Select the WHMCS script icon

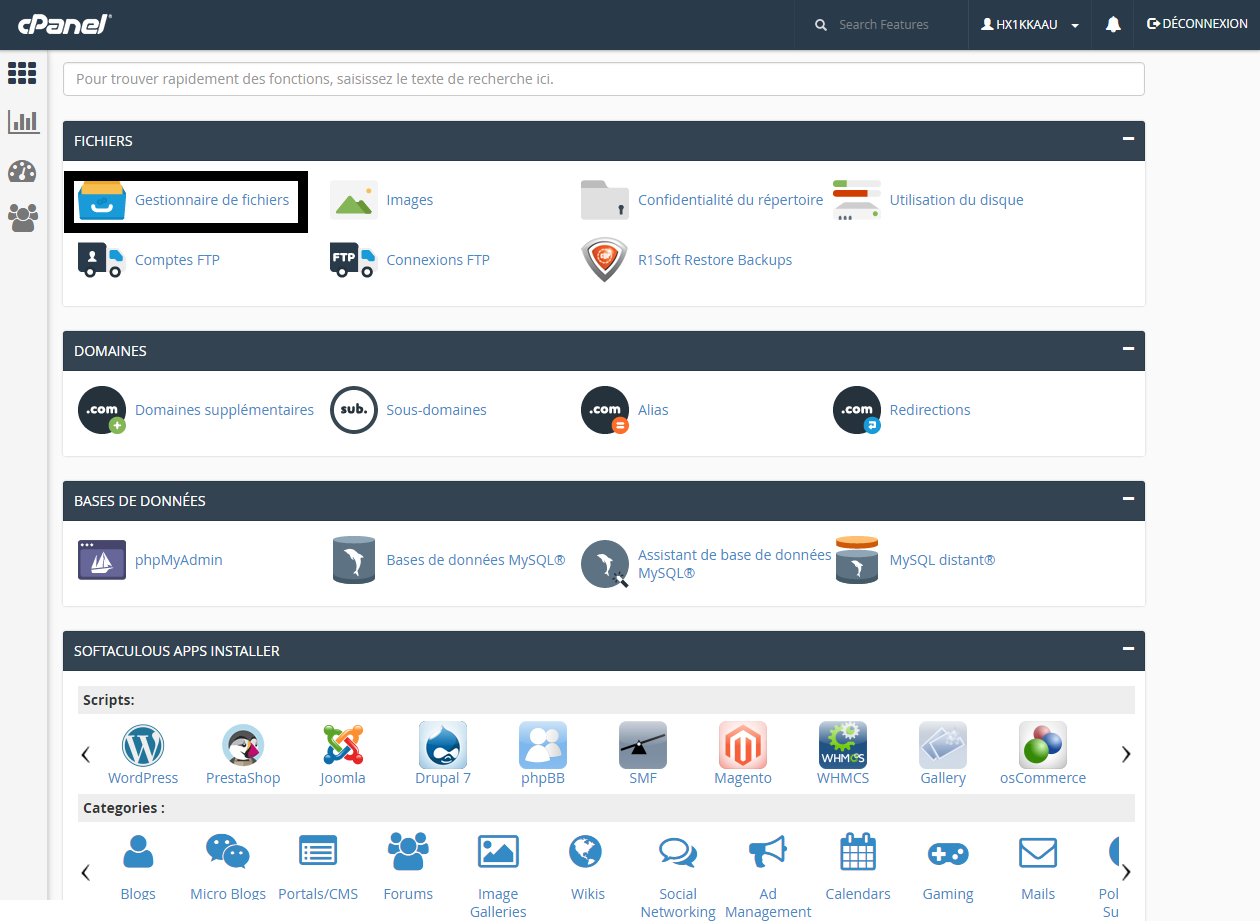(843, 745)
